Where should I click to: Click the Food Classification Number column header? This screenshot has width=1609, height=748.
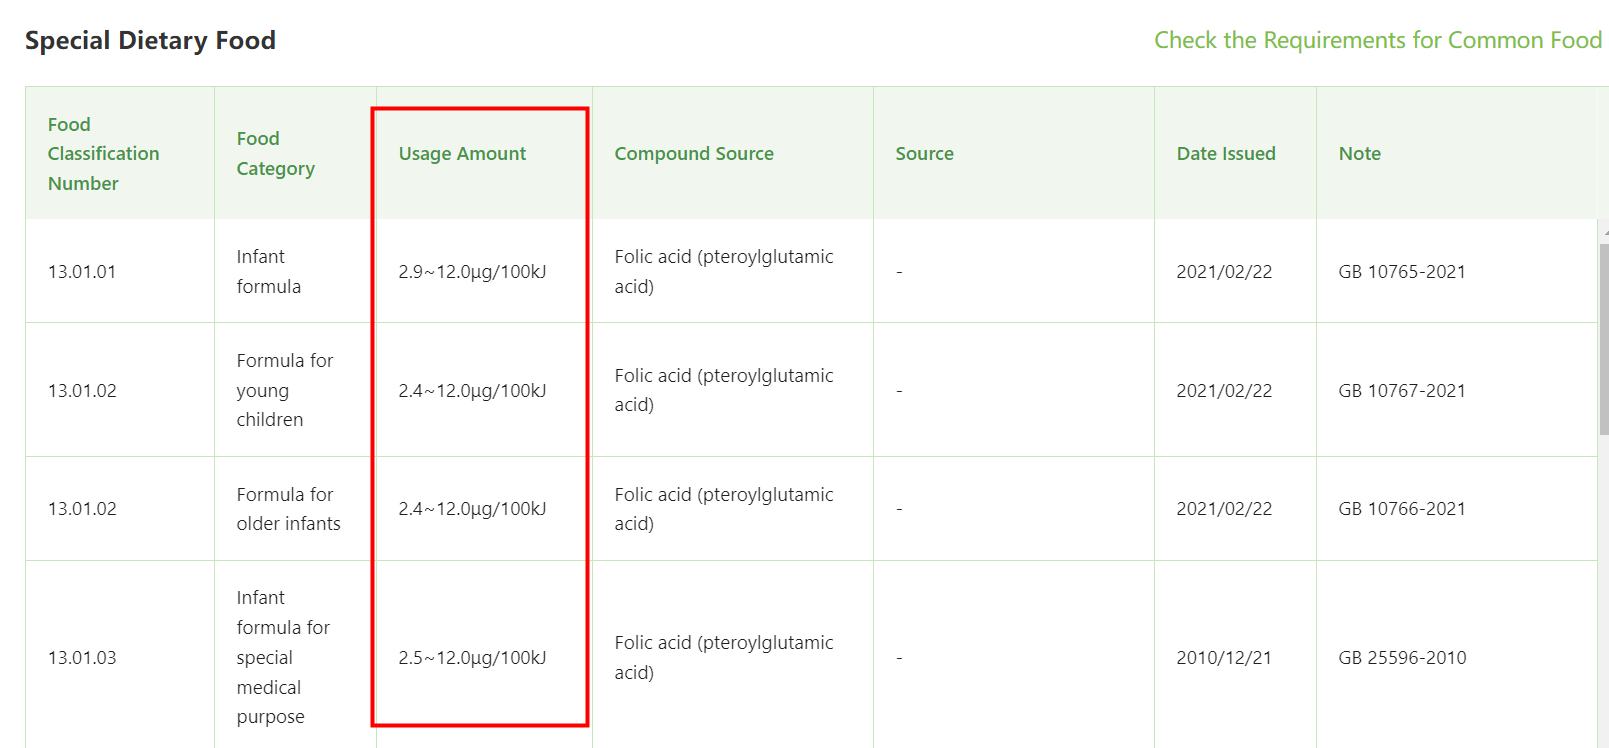[x=103, y=154]
